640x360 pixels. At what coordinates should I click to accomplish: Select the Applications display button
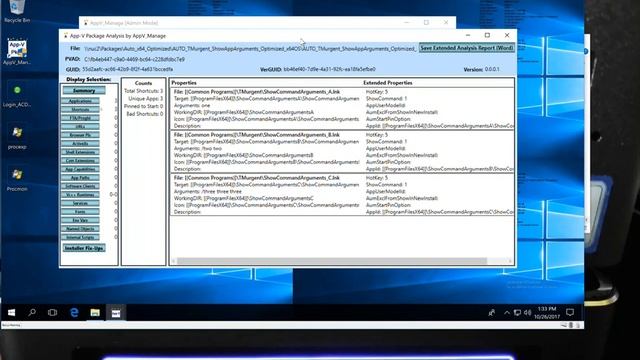tap(80, 101)
